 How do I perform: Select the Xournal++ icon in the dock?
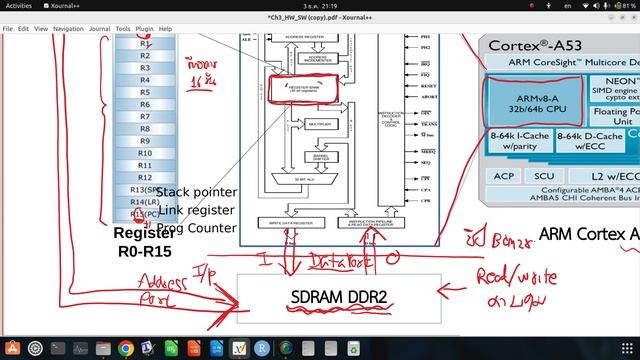[x=239, y=348]
